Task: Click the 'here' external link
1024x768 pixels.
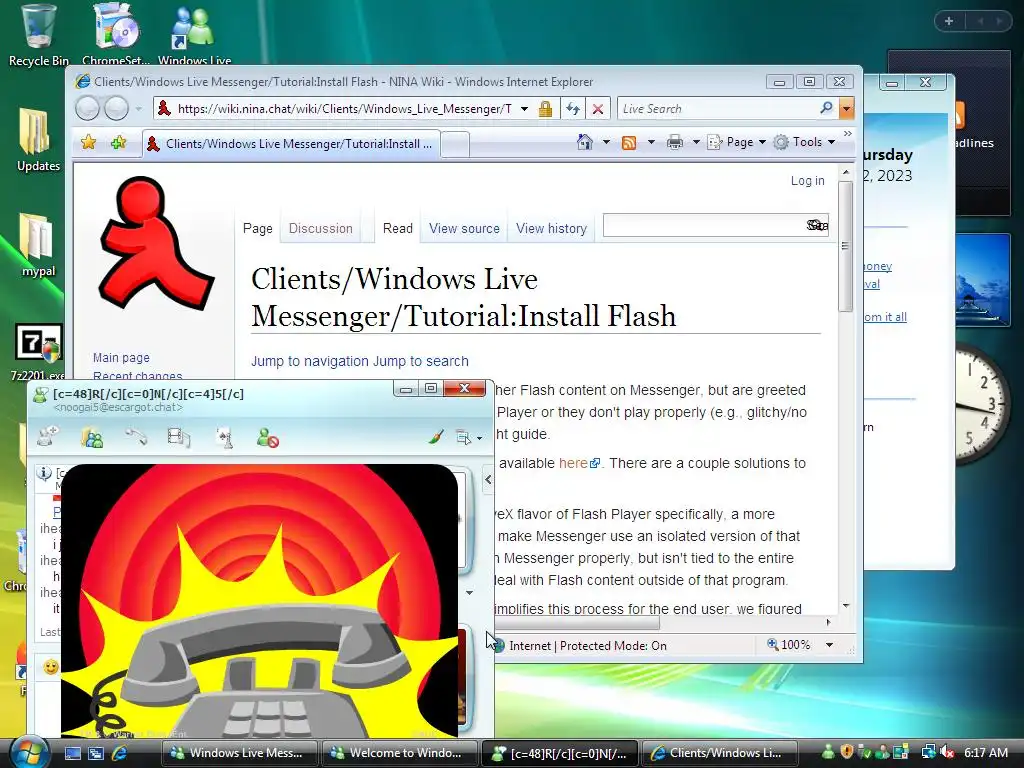Action: click(x=579, y=463)
